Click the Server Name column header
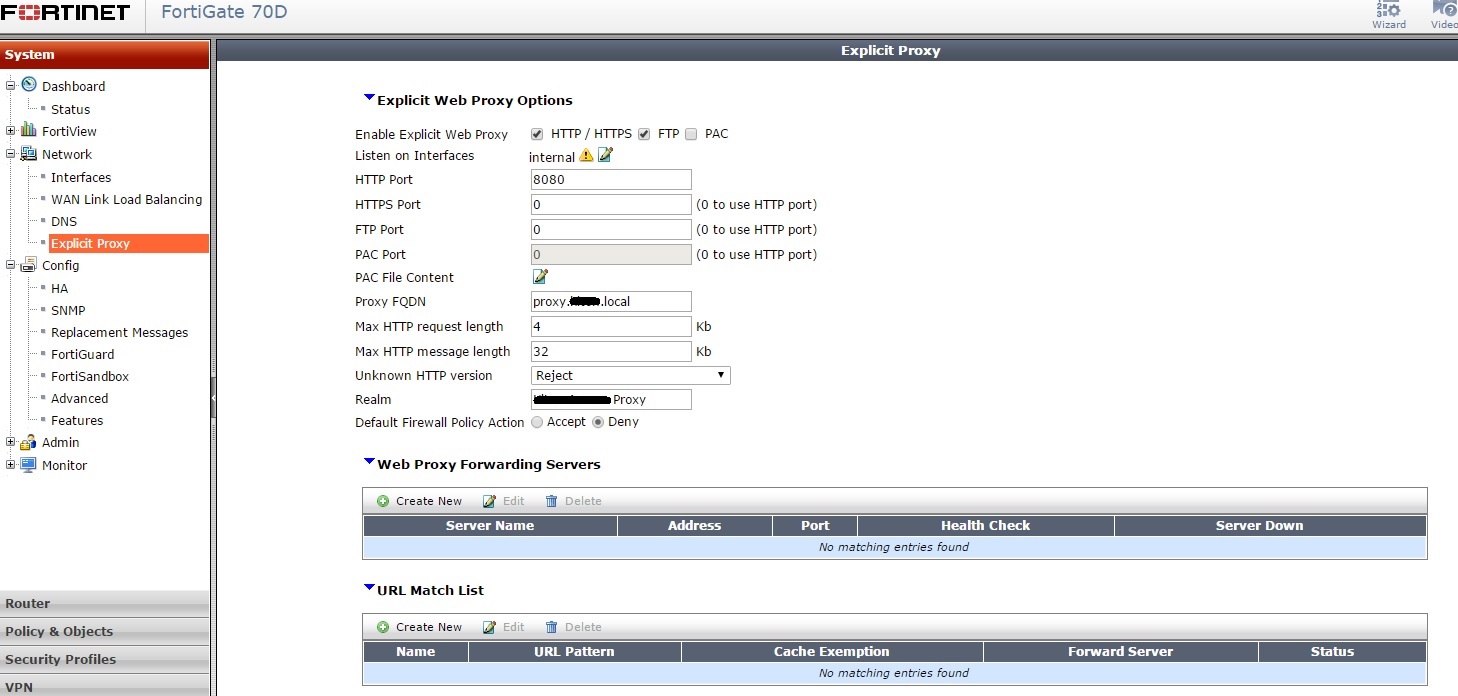The width and height of the screenshot is (1458, 696). pyautogui.click(x=490, y=525)
